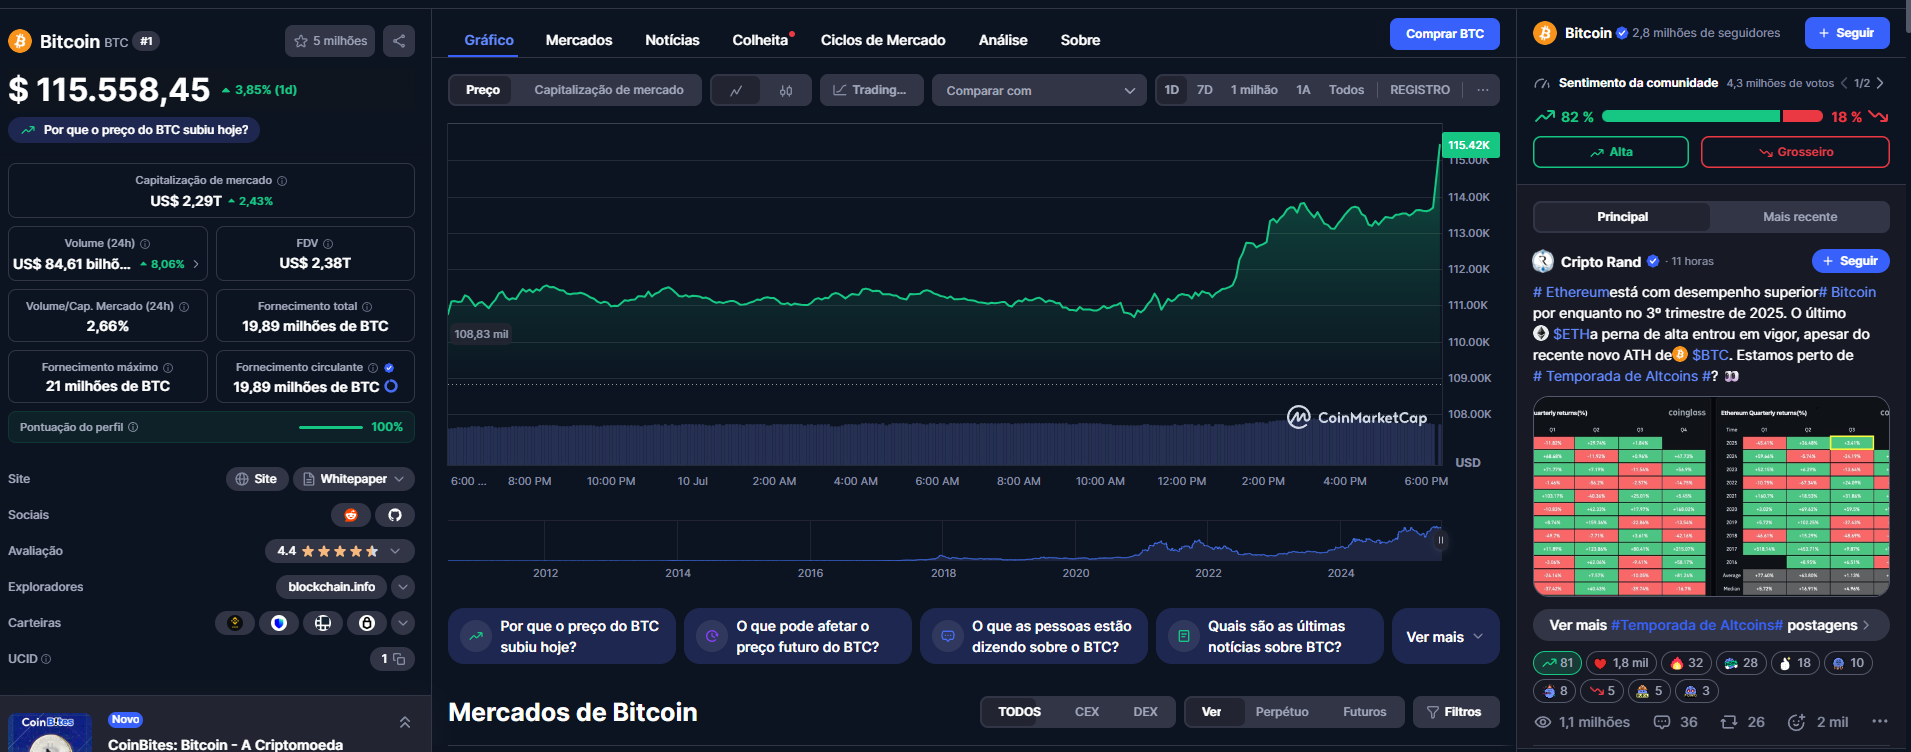Viewport: 1911px width, 752px height.
Task: Click the Comprar BTC button
Action: tap(1444, 34)
